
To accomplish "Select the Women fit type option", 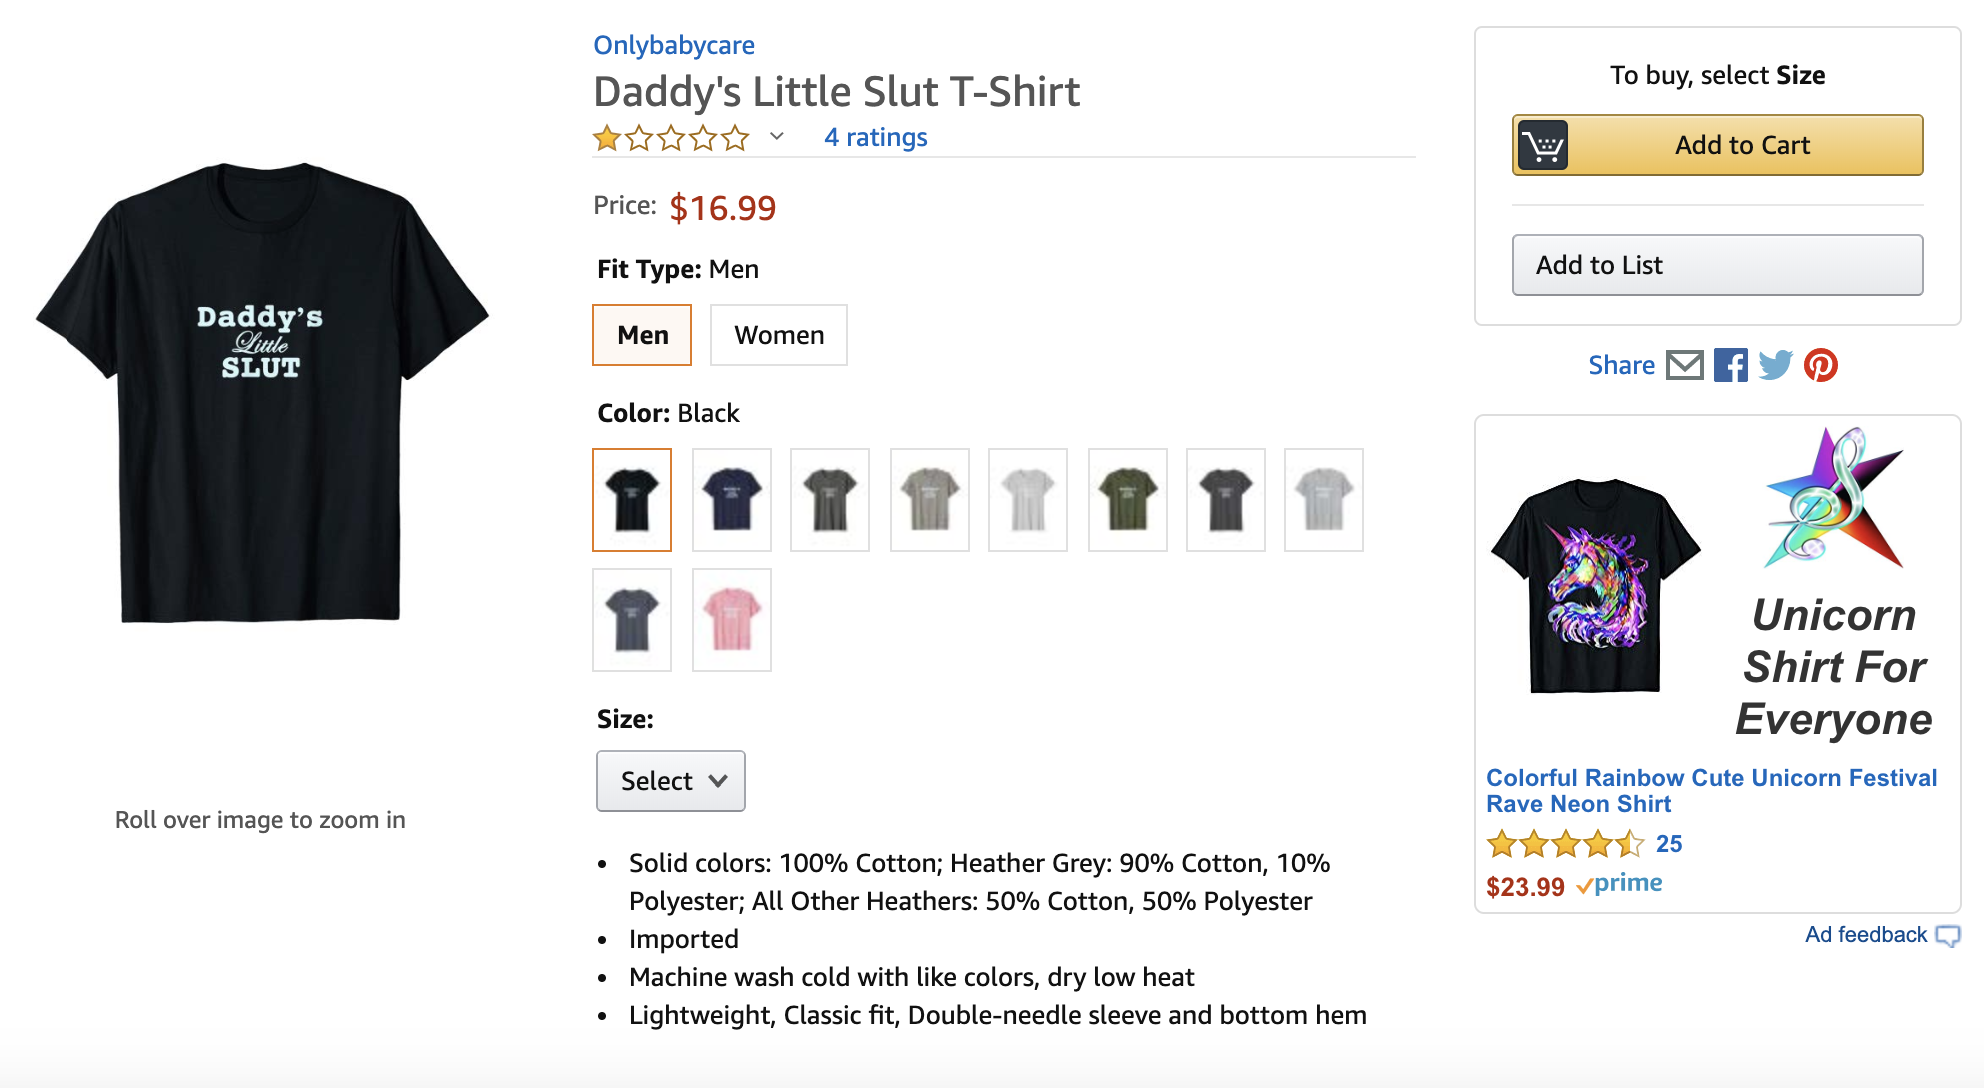I will [779, 335].
